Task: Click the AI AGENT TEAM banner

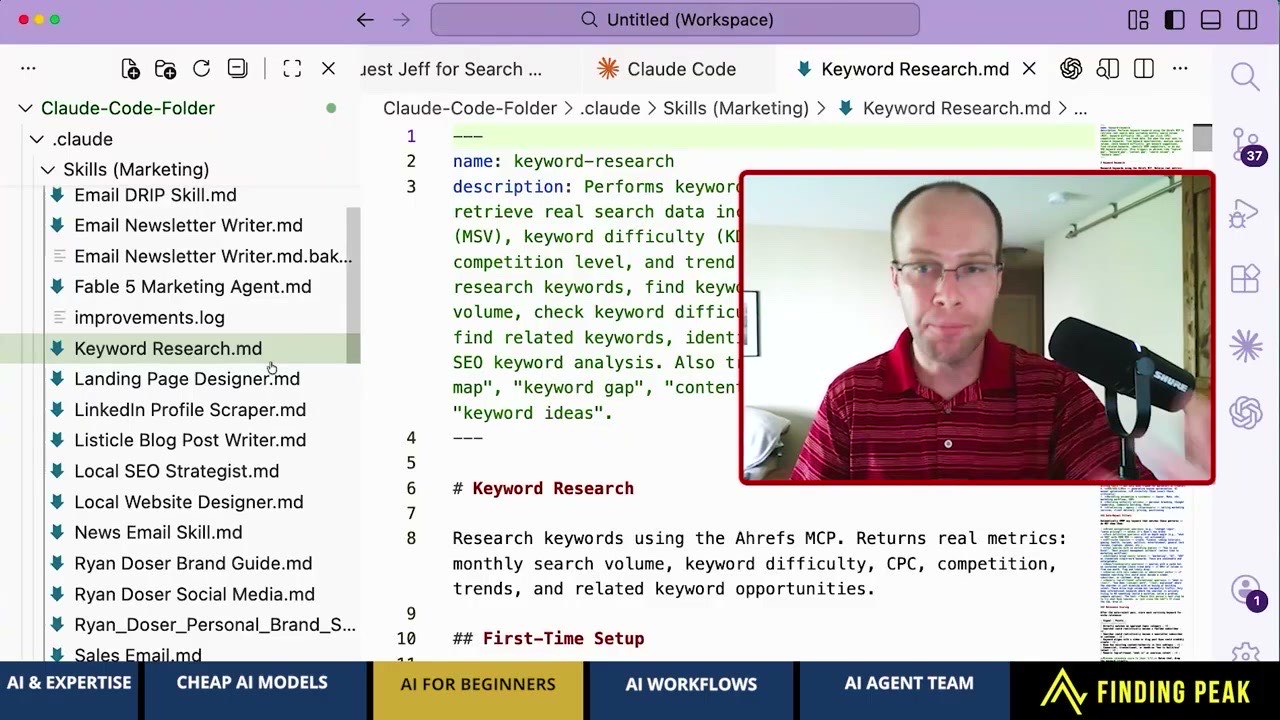Action: tap(909, 684)
